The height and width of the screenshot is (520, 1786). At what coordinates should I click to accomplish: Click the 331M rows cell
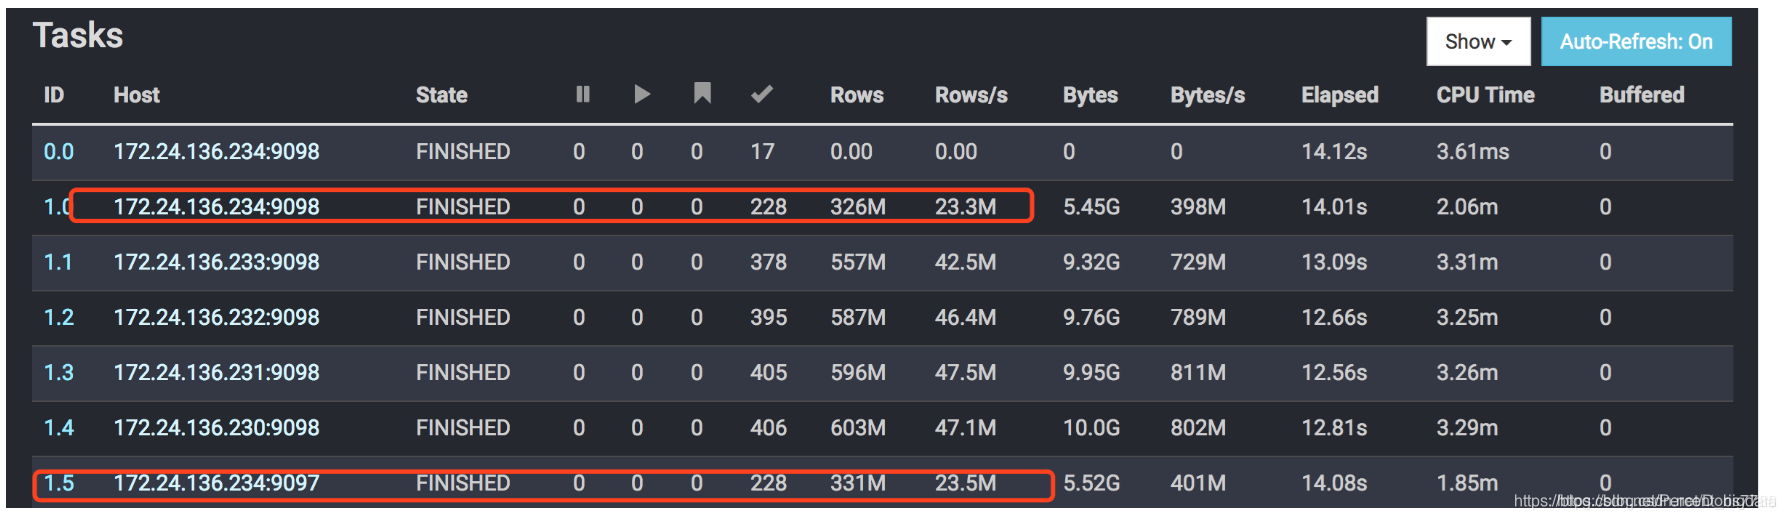(x=858, y=483)
